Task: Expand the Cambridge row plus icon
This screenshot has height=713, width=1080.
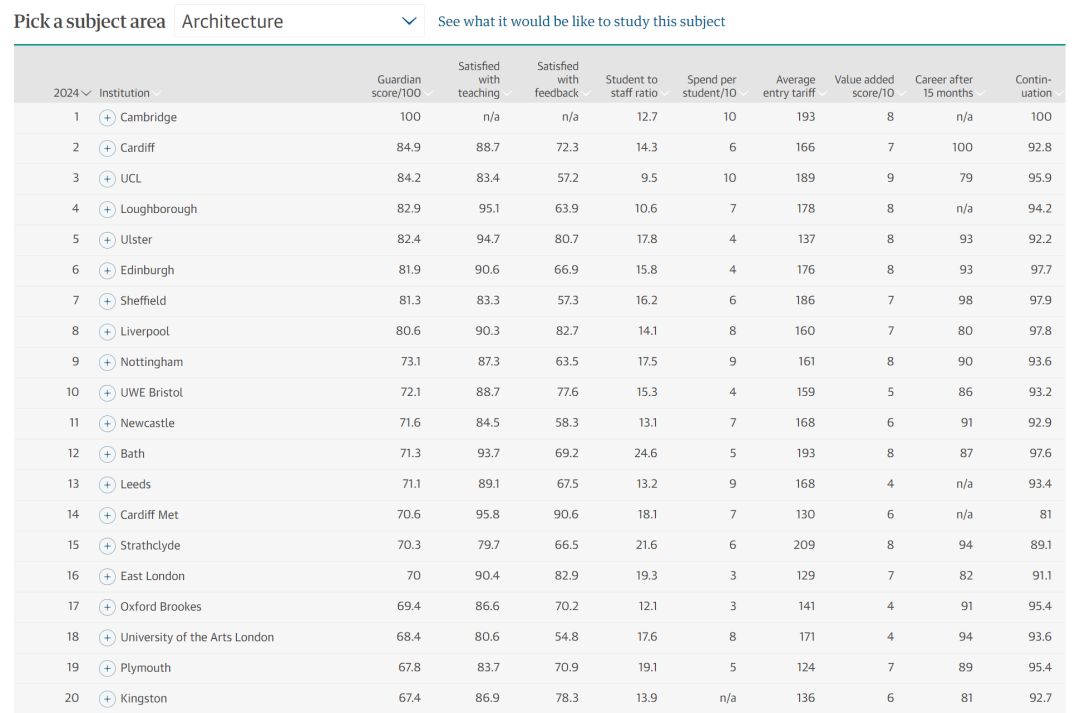Action: (x=107, y=118)
